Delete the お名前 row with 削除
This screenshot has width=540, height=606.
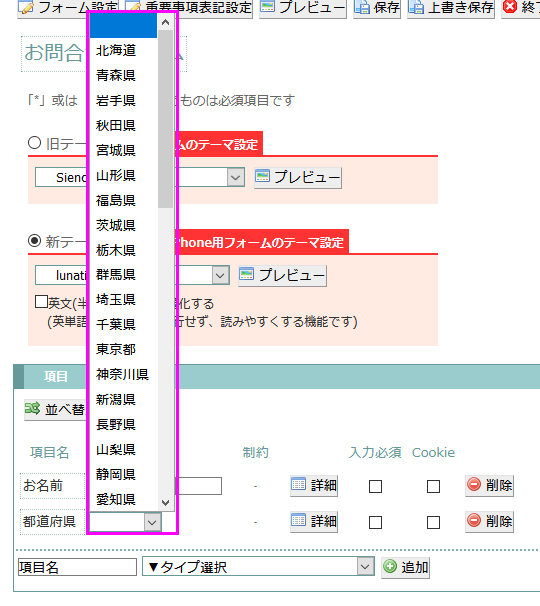[x=489, y=485]
